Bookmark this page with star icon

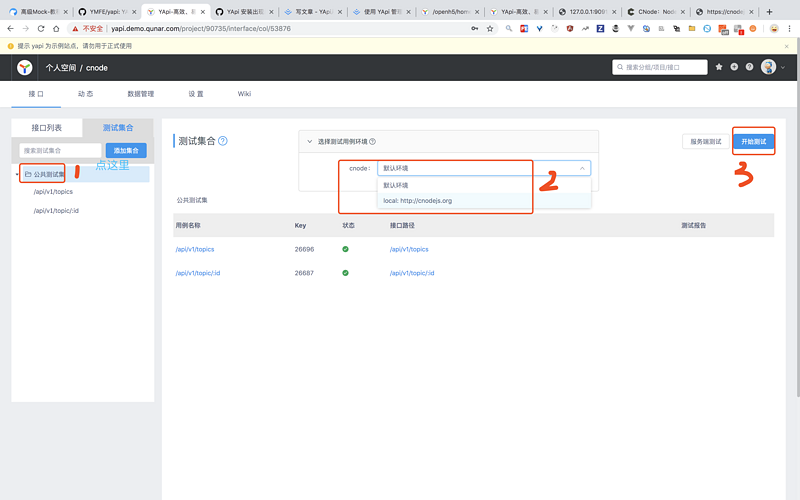point(490,29)
